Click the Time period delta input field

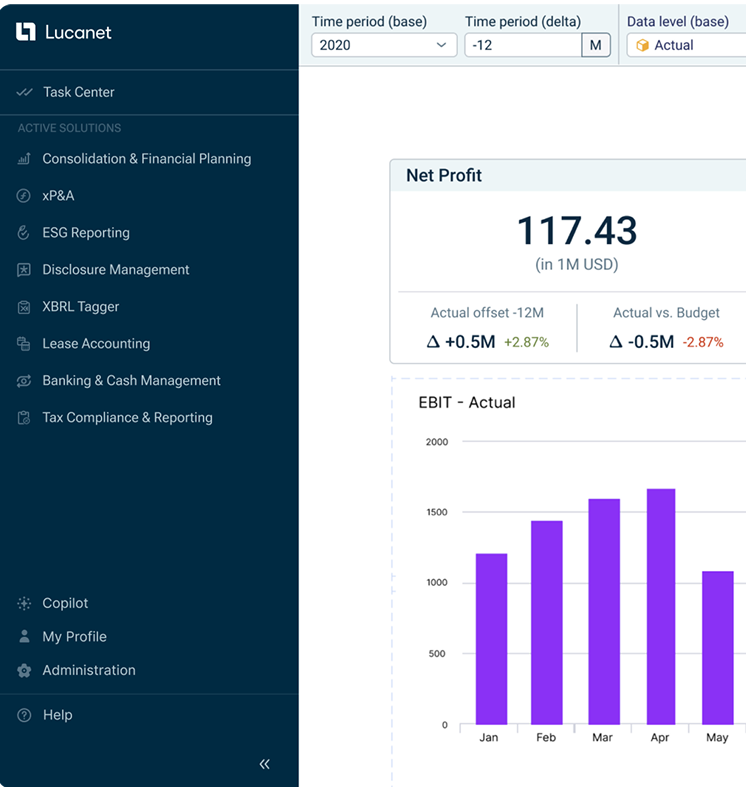click(522, 45)
